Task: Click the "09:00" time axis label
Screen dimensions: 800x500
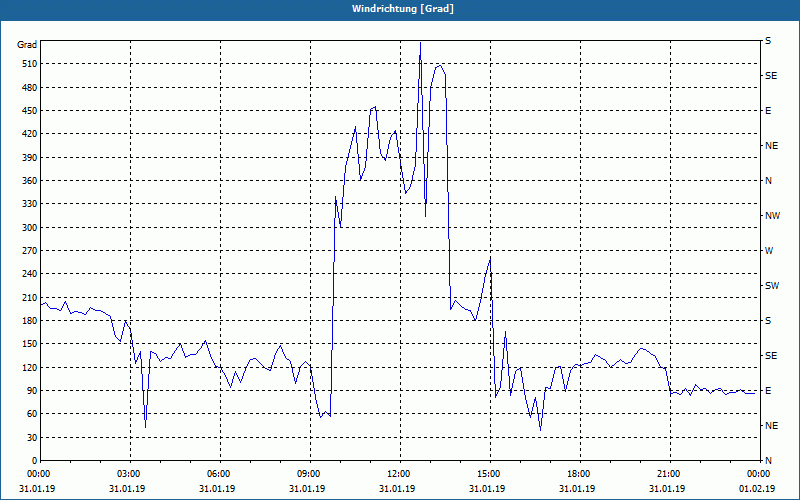Action: click(311, 474)
